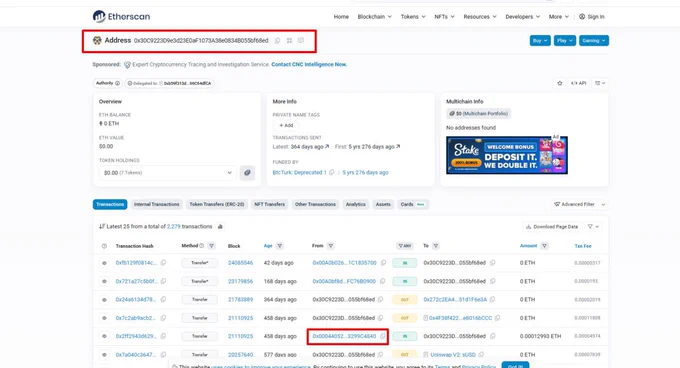Click help icon in table header
680x368 pixels.
tap(104, 246)
